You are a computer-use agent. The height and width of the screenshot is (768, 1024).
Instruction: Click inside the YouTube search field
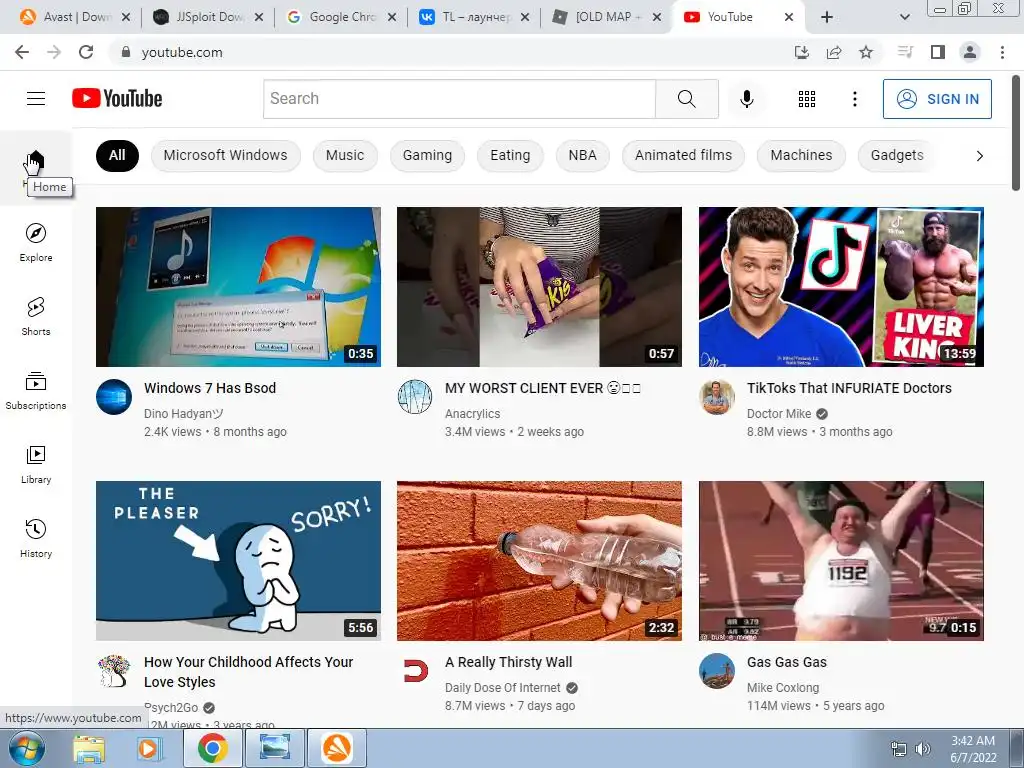pyautogui.click(x=459, y=99)
